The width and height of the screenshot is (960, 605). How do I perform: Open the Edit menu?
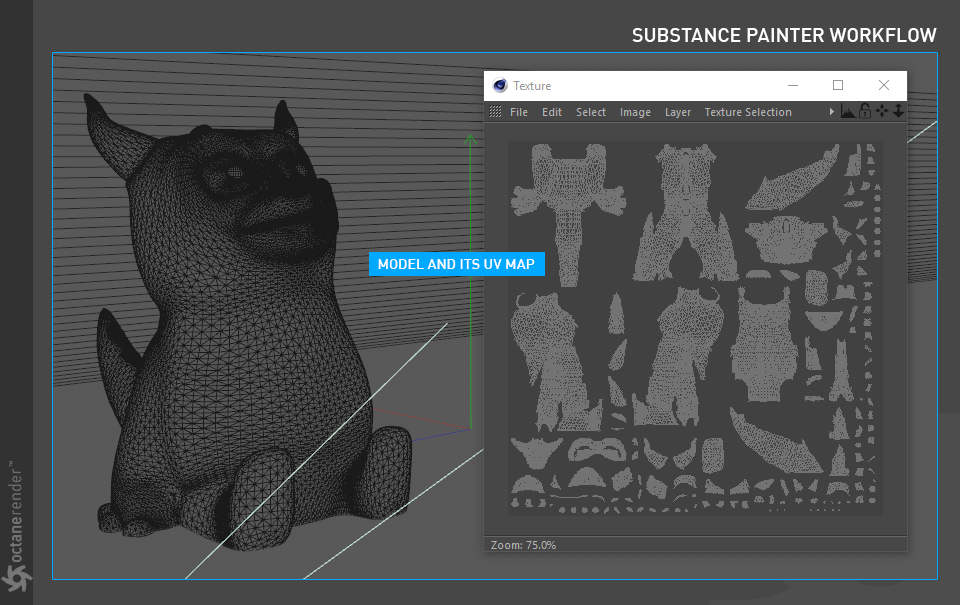coord(552,112)
